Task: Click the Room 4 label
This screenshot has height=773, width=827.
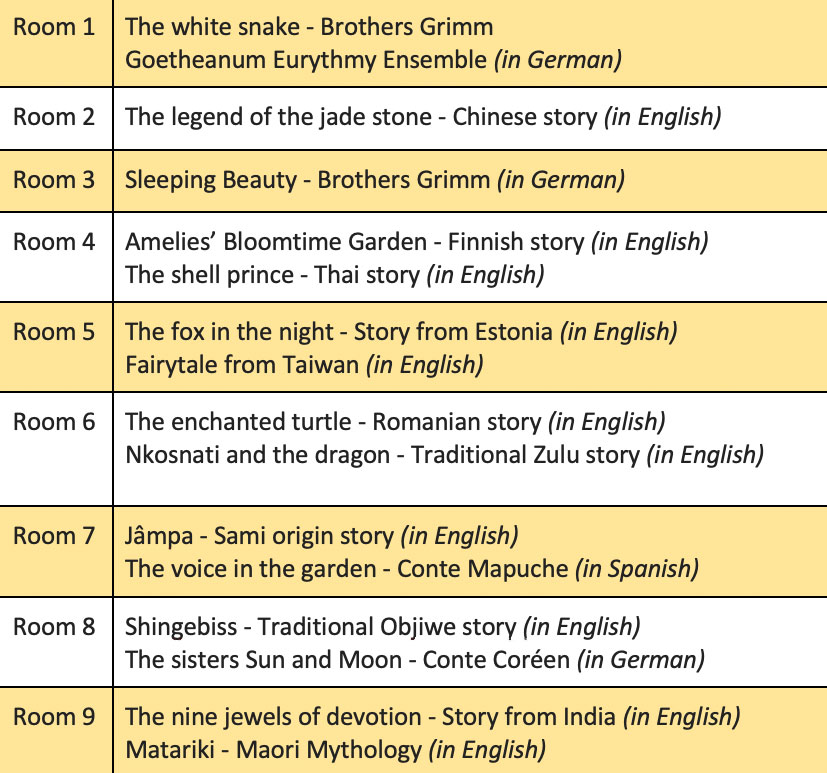Action: pyautogui.click(x=54, y=242)
